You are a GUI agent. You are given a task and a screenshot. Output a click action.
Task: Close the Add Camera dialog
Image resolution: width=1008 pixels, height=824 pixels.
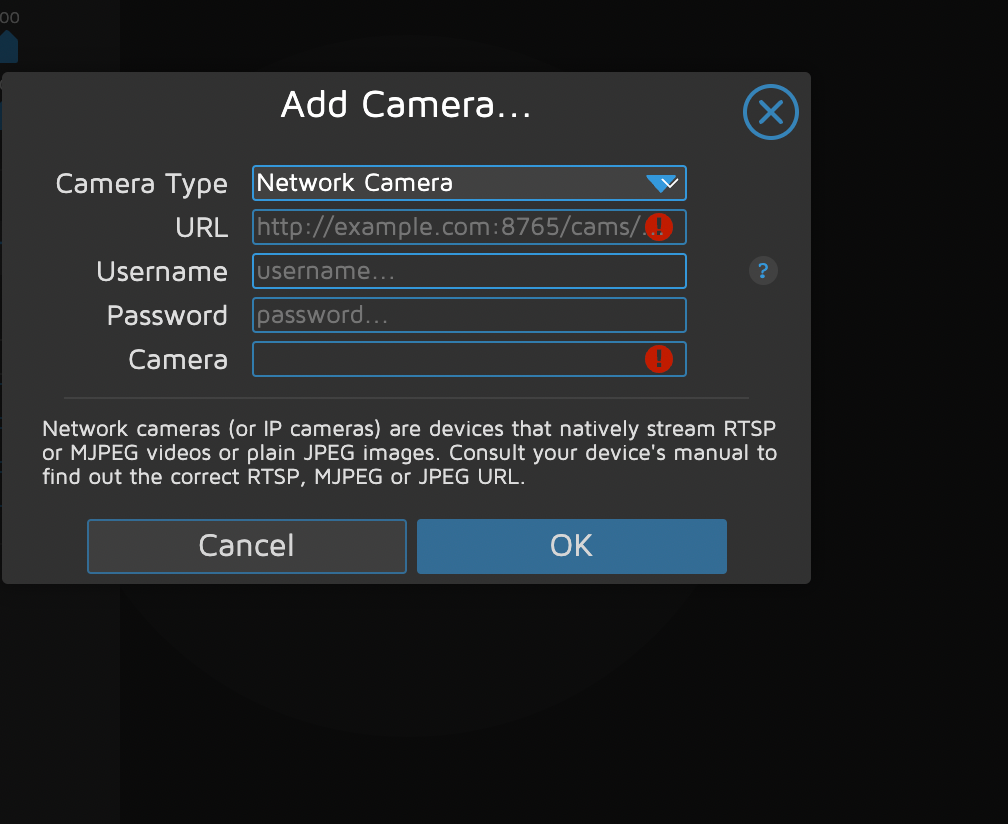pyautogui.click(x=770, y=112)
